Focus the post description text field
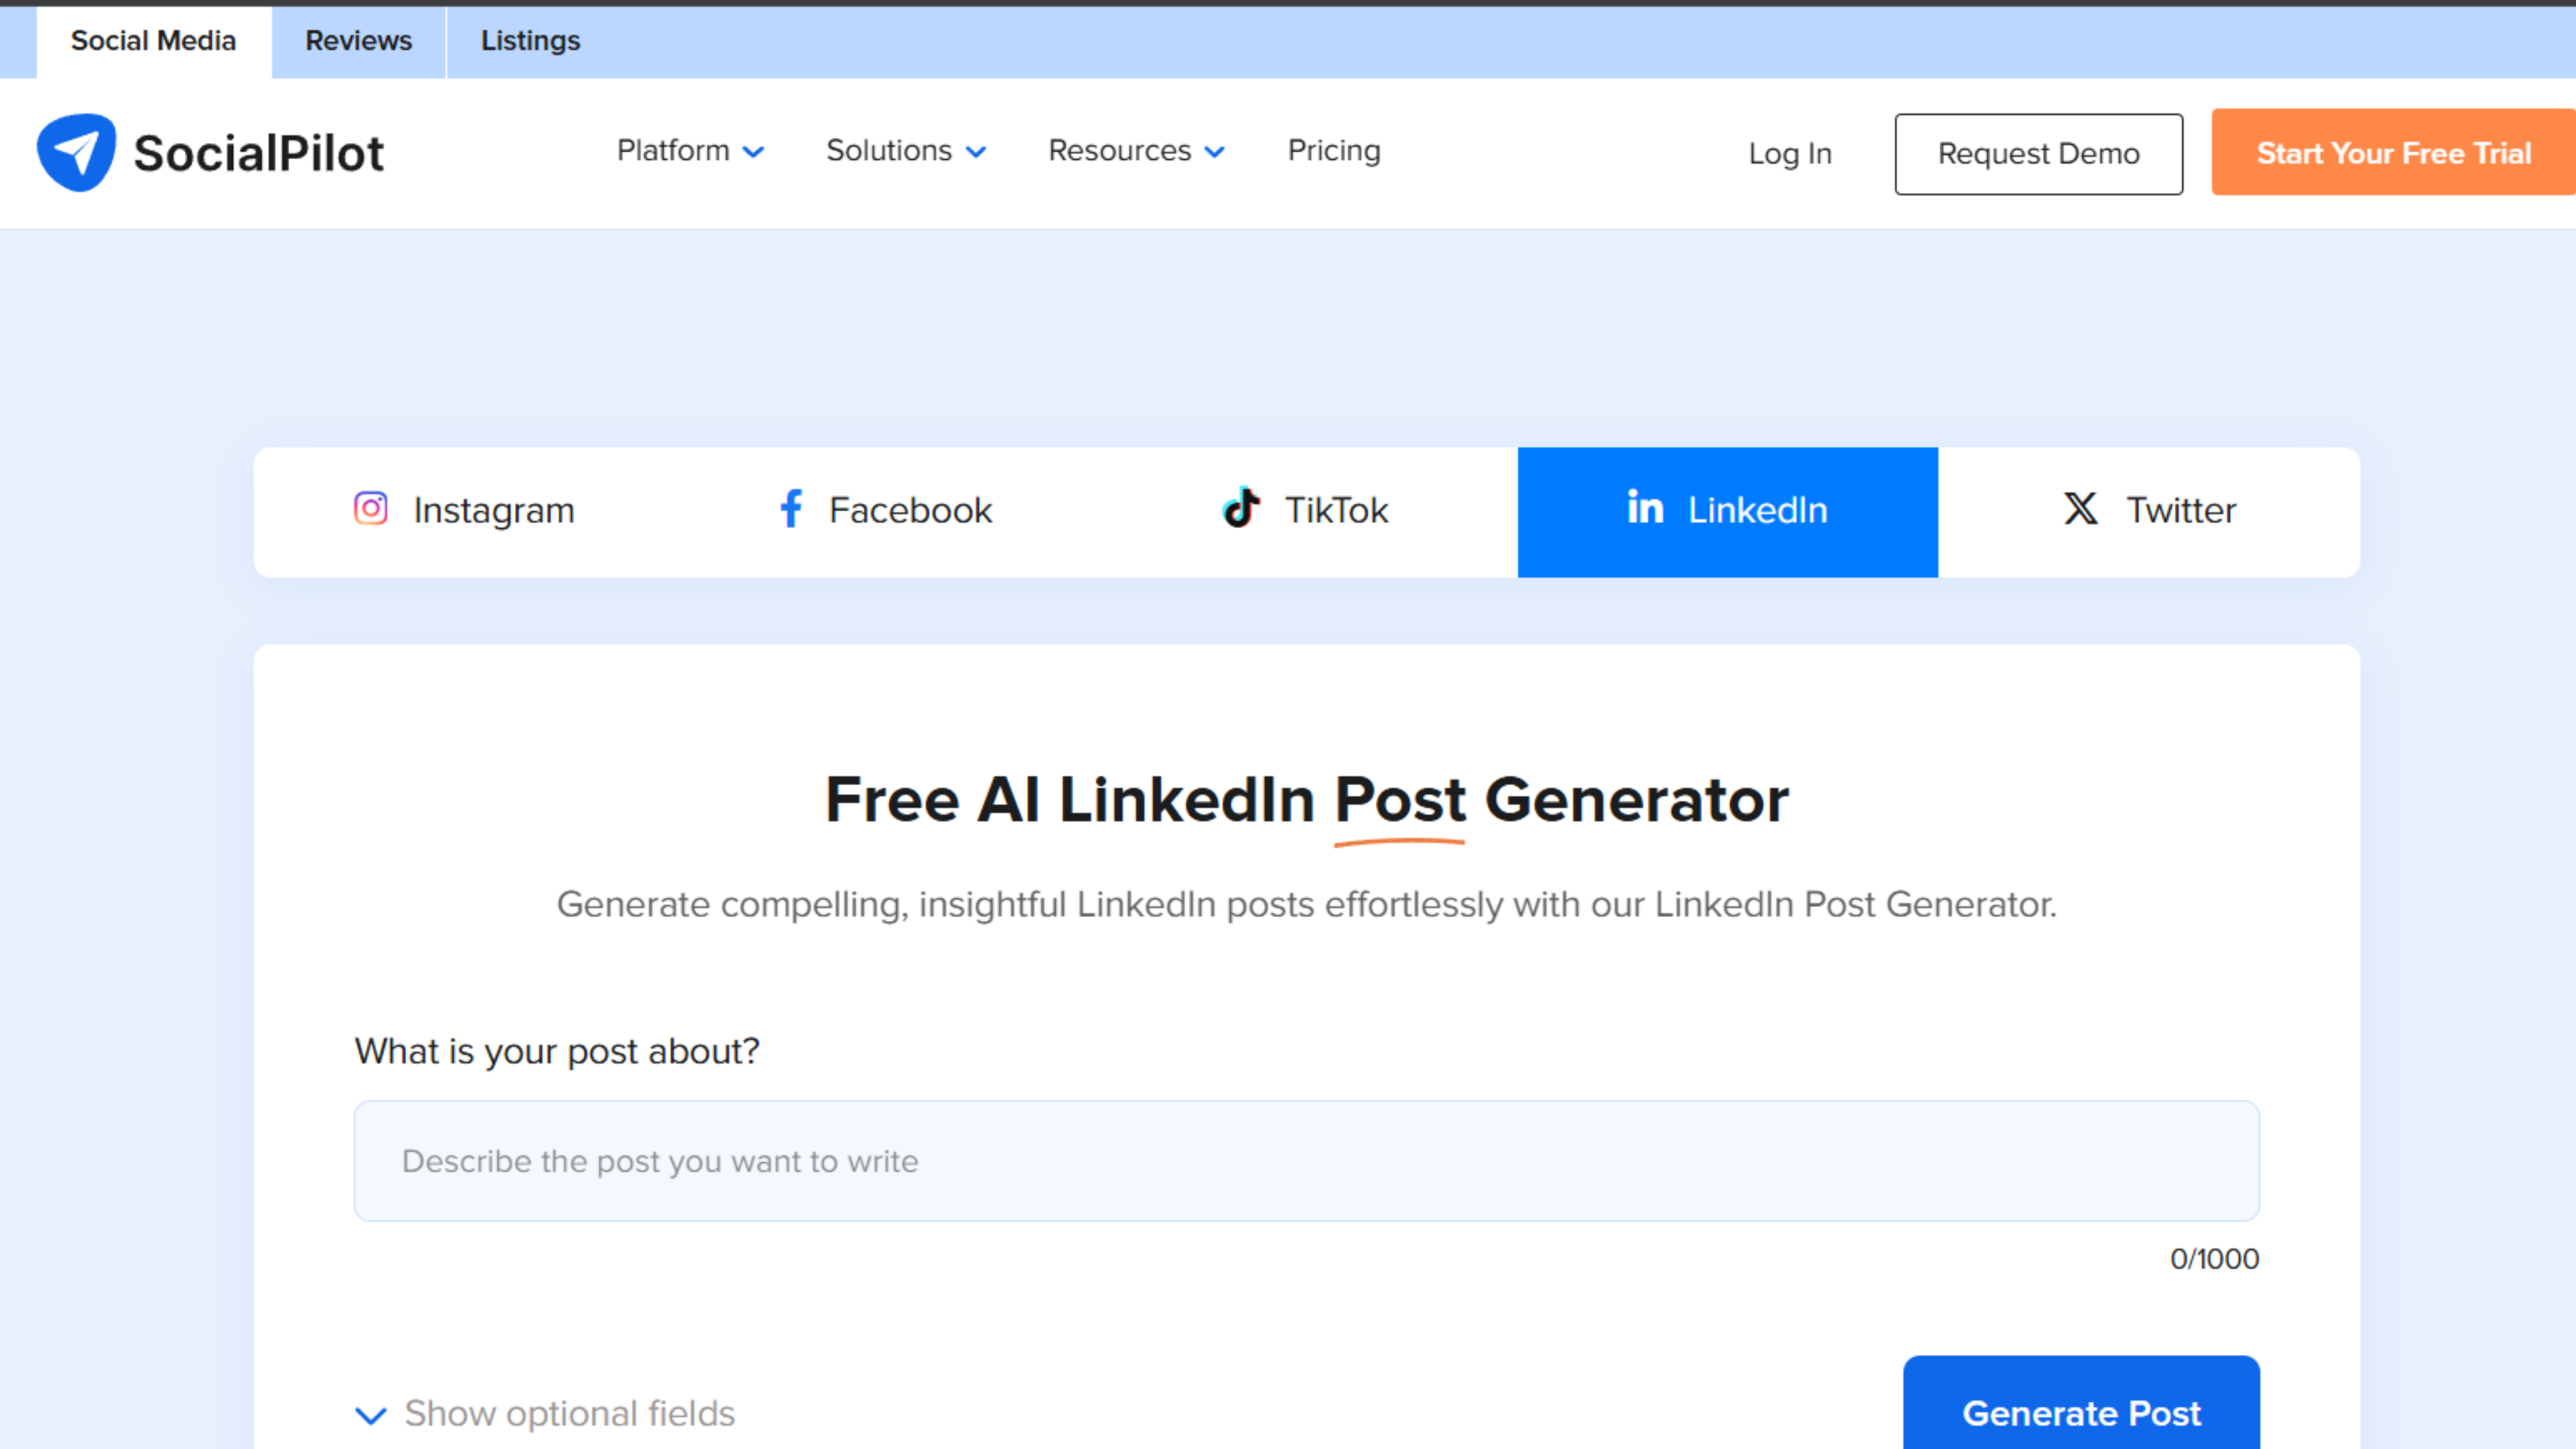 click(x=1306, y=1161)
